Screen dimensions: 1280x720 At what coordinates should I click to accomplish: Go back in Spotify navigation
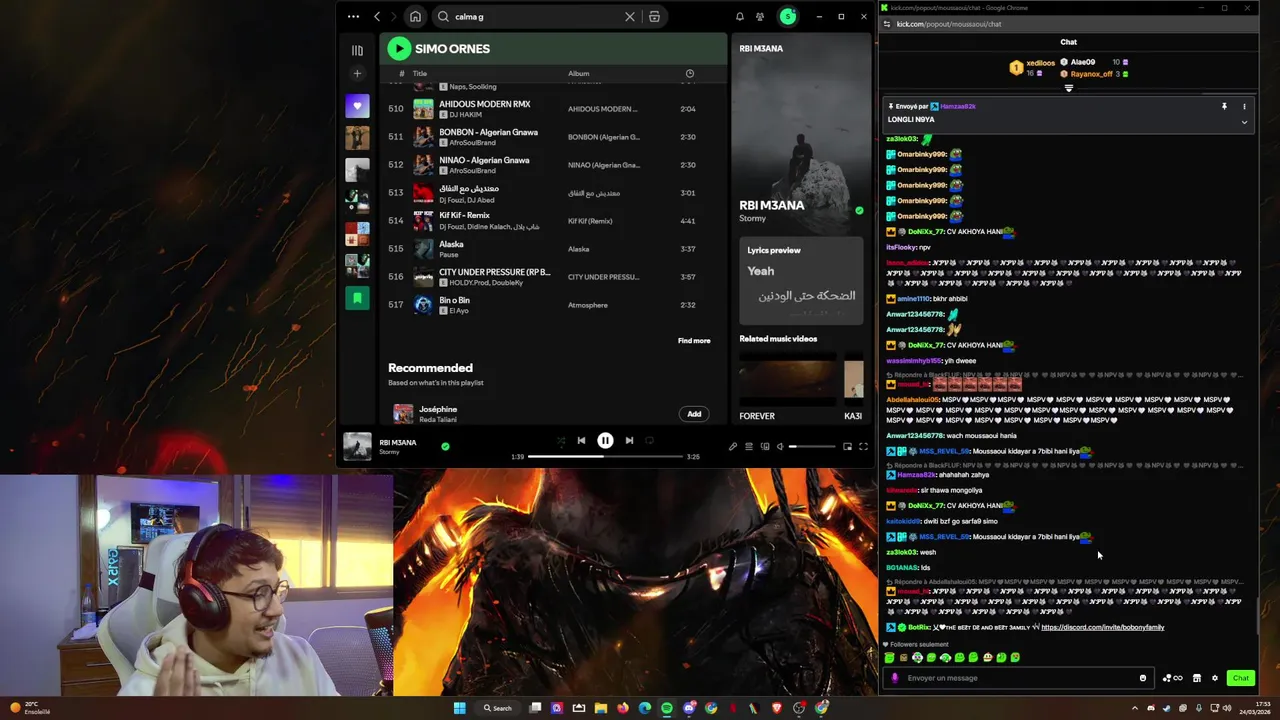click(377, 17)
